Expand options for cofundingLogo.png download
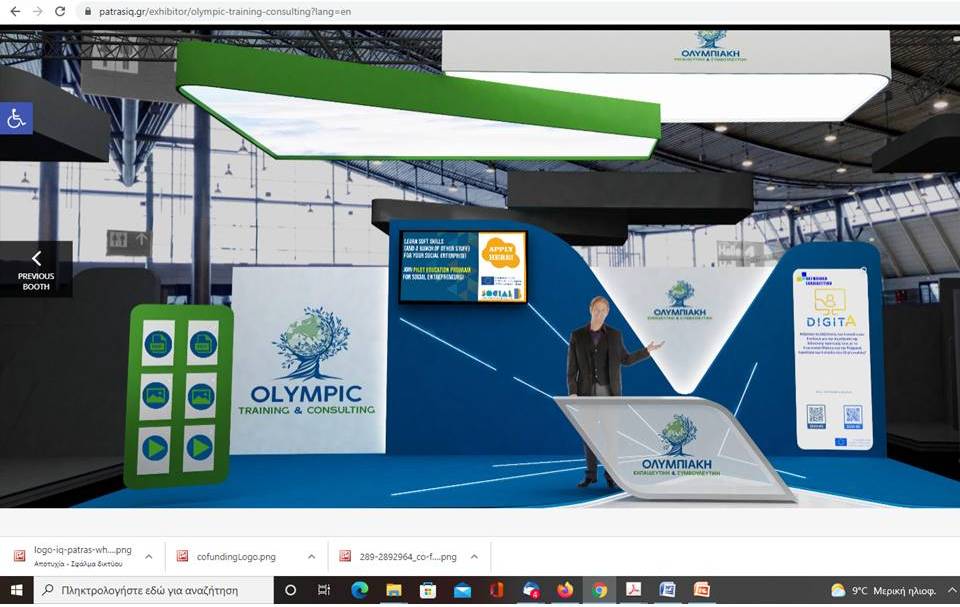 [312, 557]
